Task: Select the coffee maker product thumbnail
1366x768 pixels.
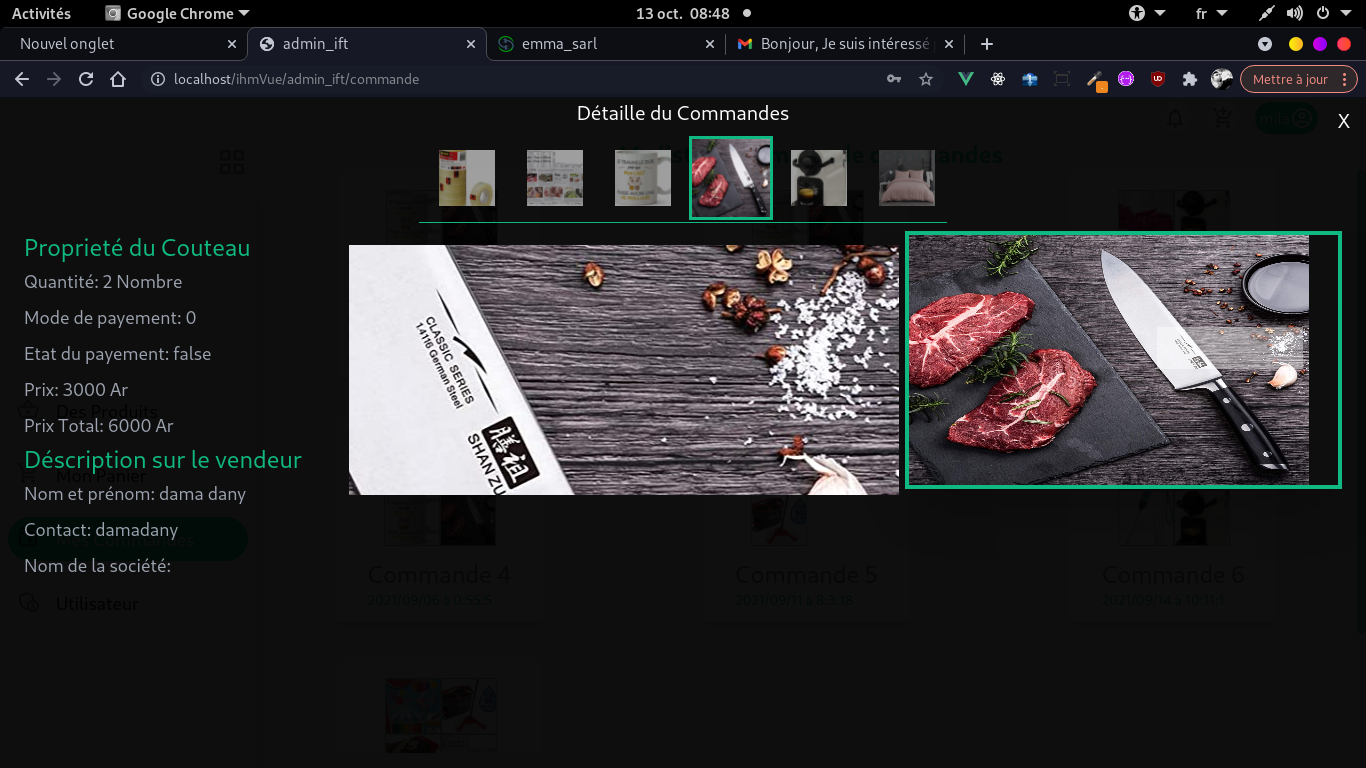Action: coord(819,178)
